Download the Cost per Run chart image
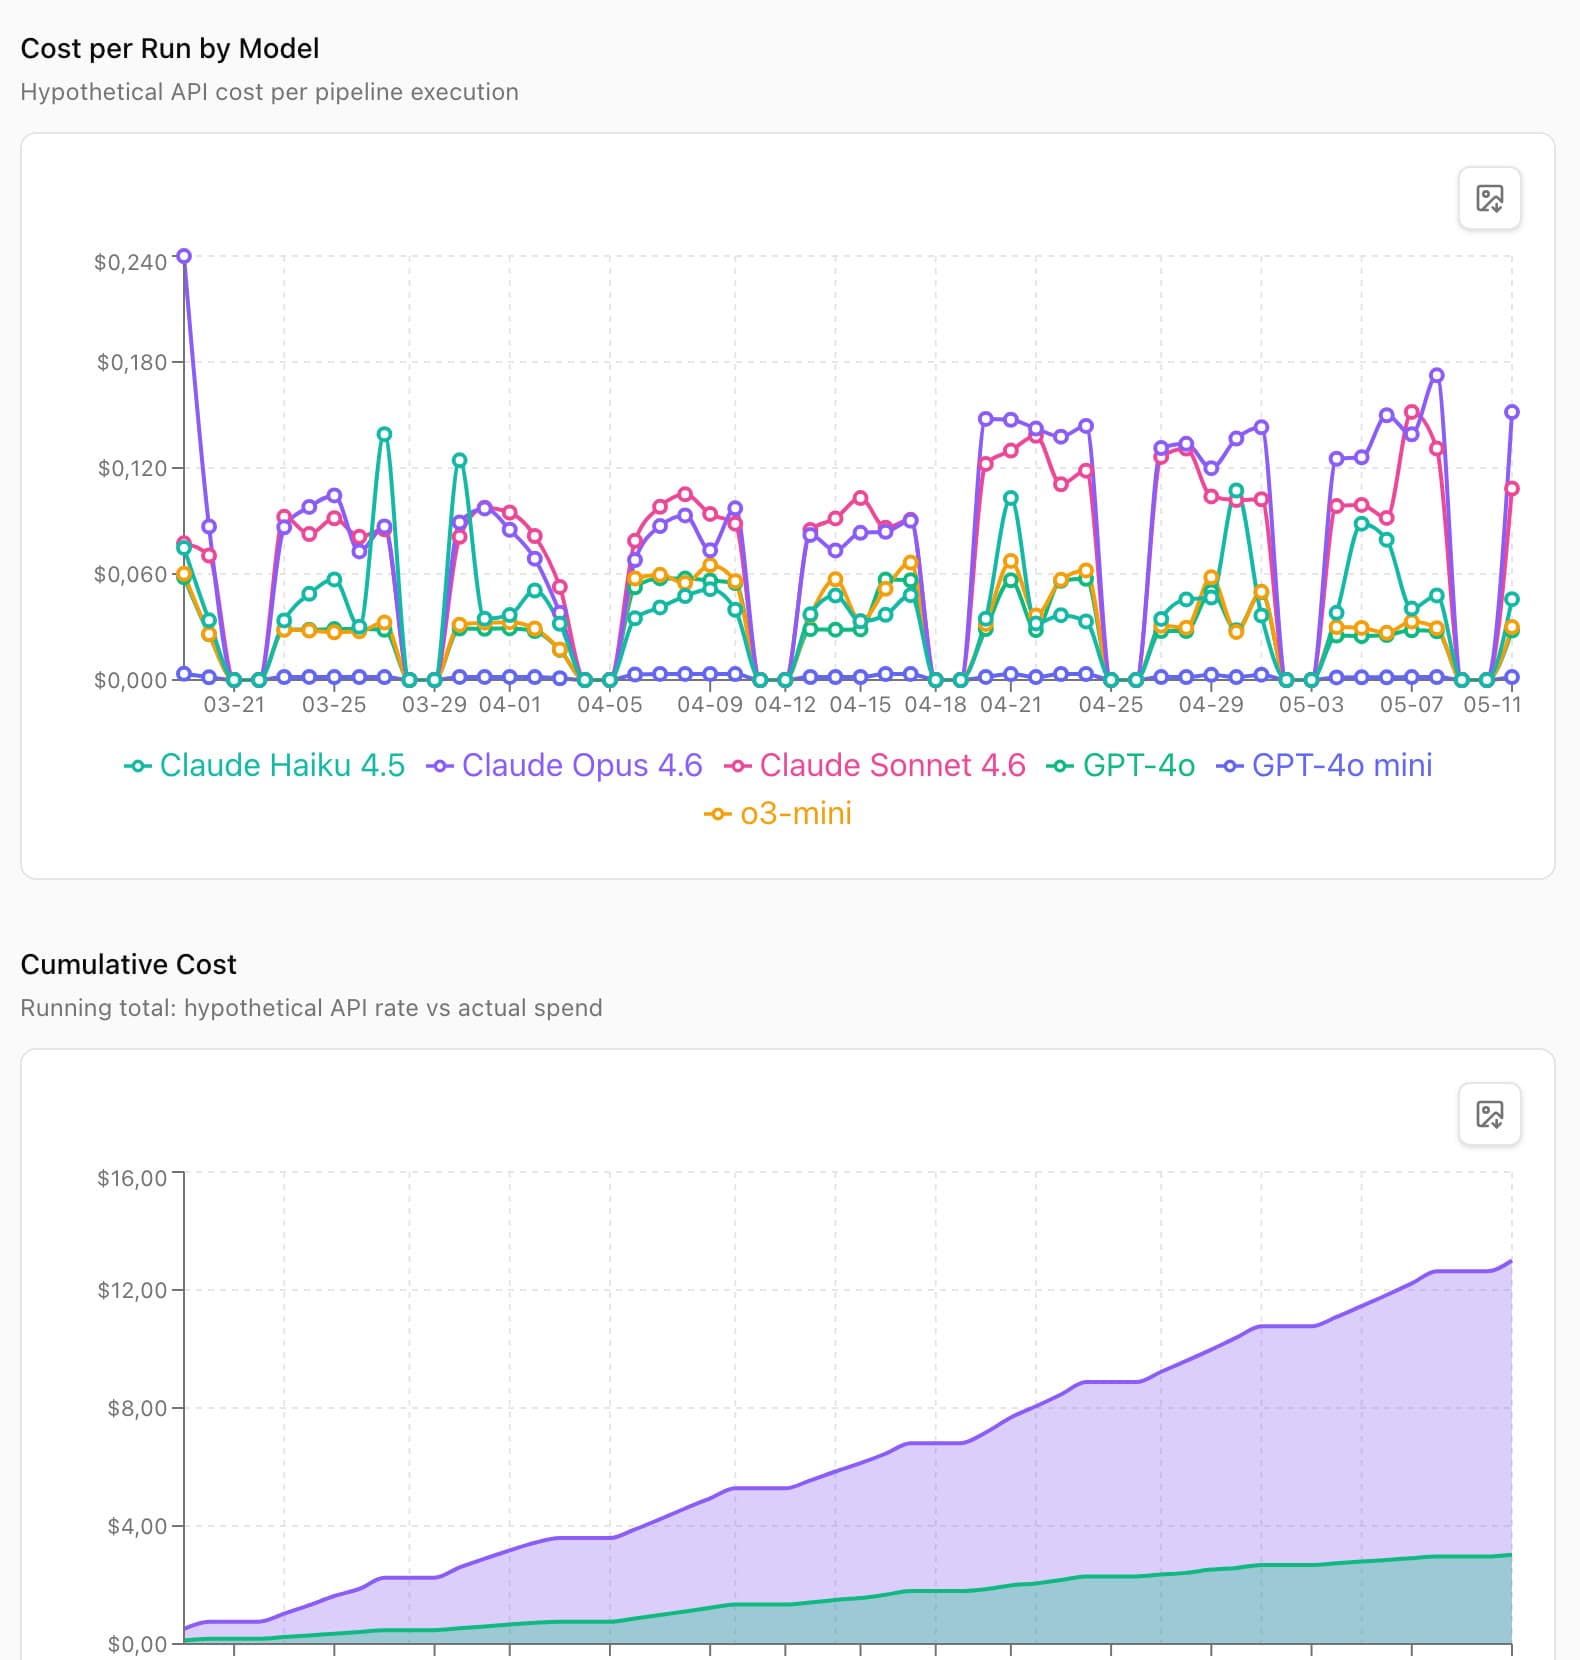The image size is (1580, 1660). coord(1489,198)
